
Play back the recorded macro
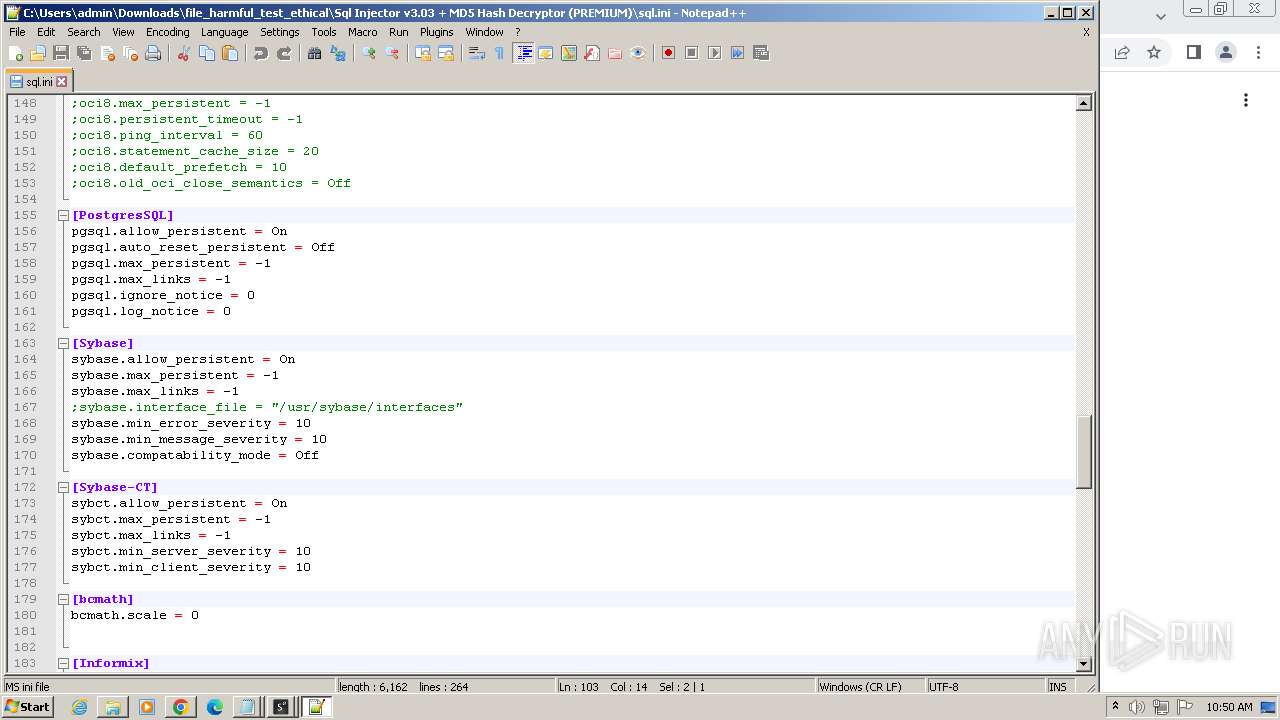714,53
